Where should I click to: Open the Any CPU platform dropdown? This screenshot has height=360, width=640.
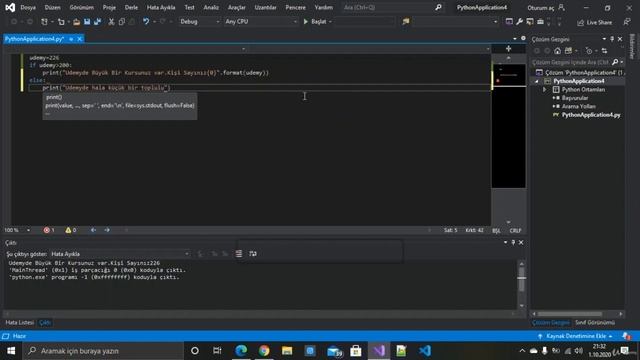click(x=261, y=22)
